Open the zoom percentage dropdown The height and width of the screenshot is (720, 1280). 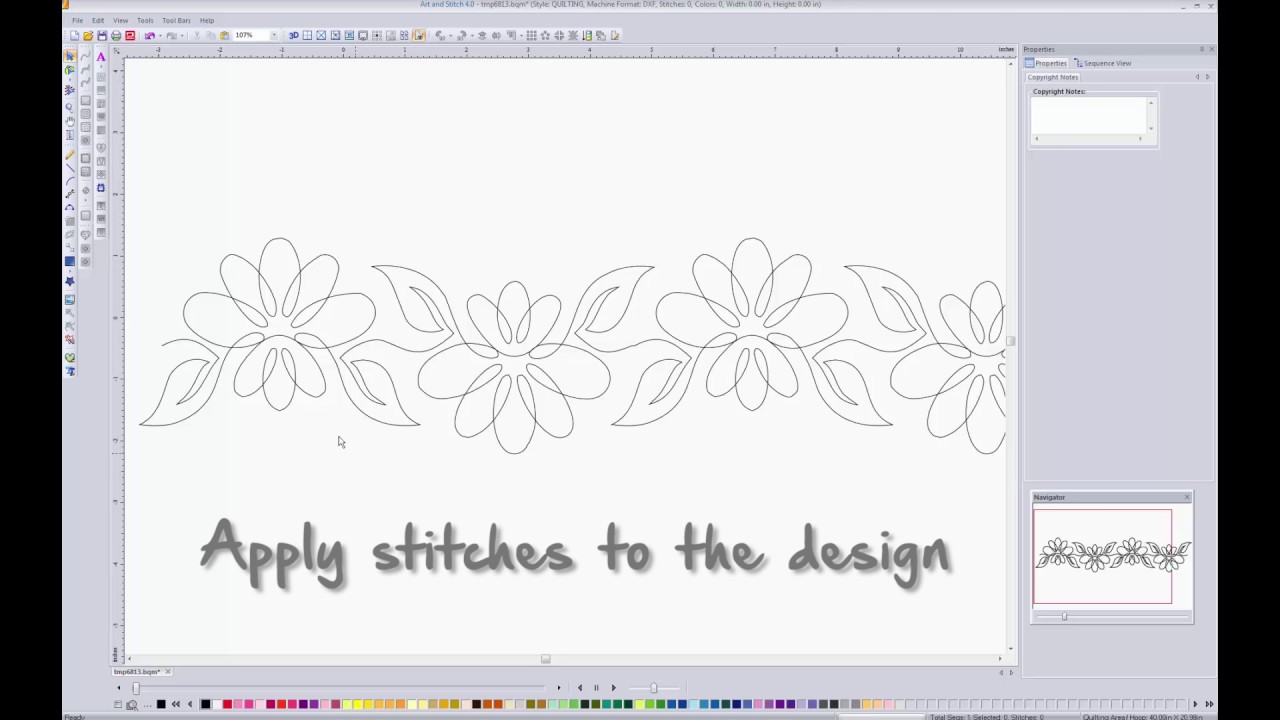coord(274,36)
